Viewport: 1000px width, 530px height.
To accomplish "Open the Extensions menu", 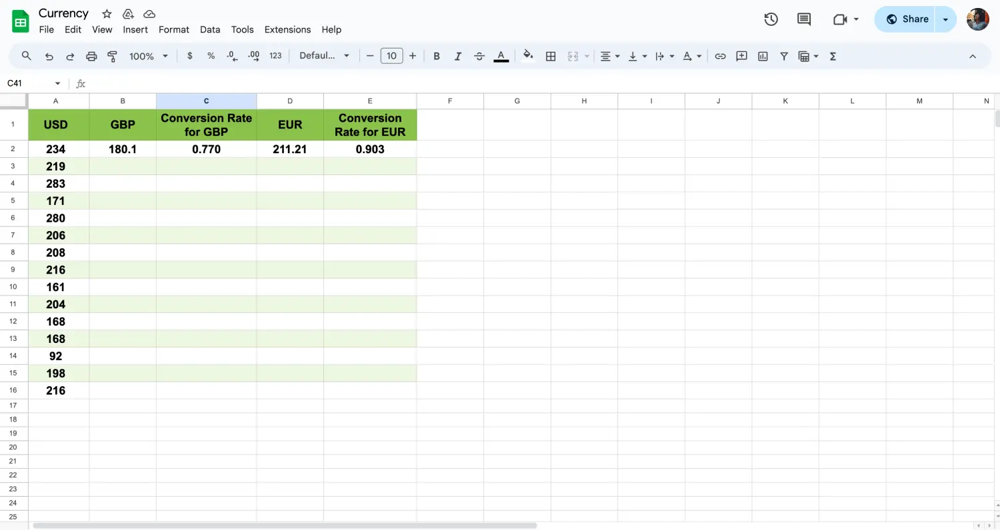I will coord(287,30).
